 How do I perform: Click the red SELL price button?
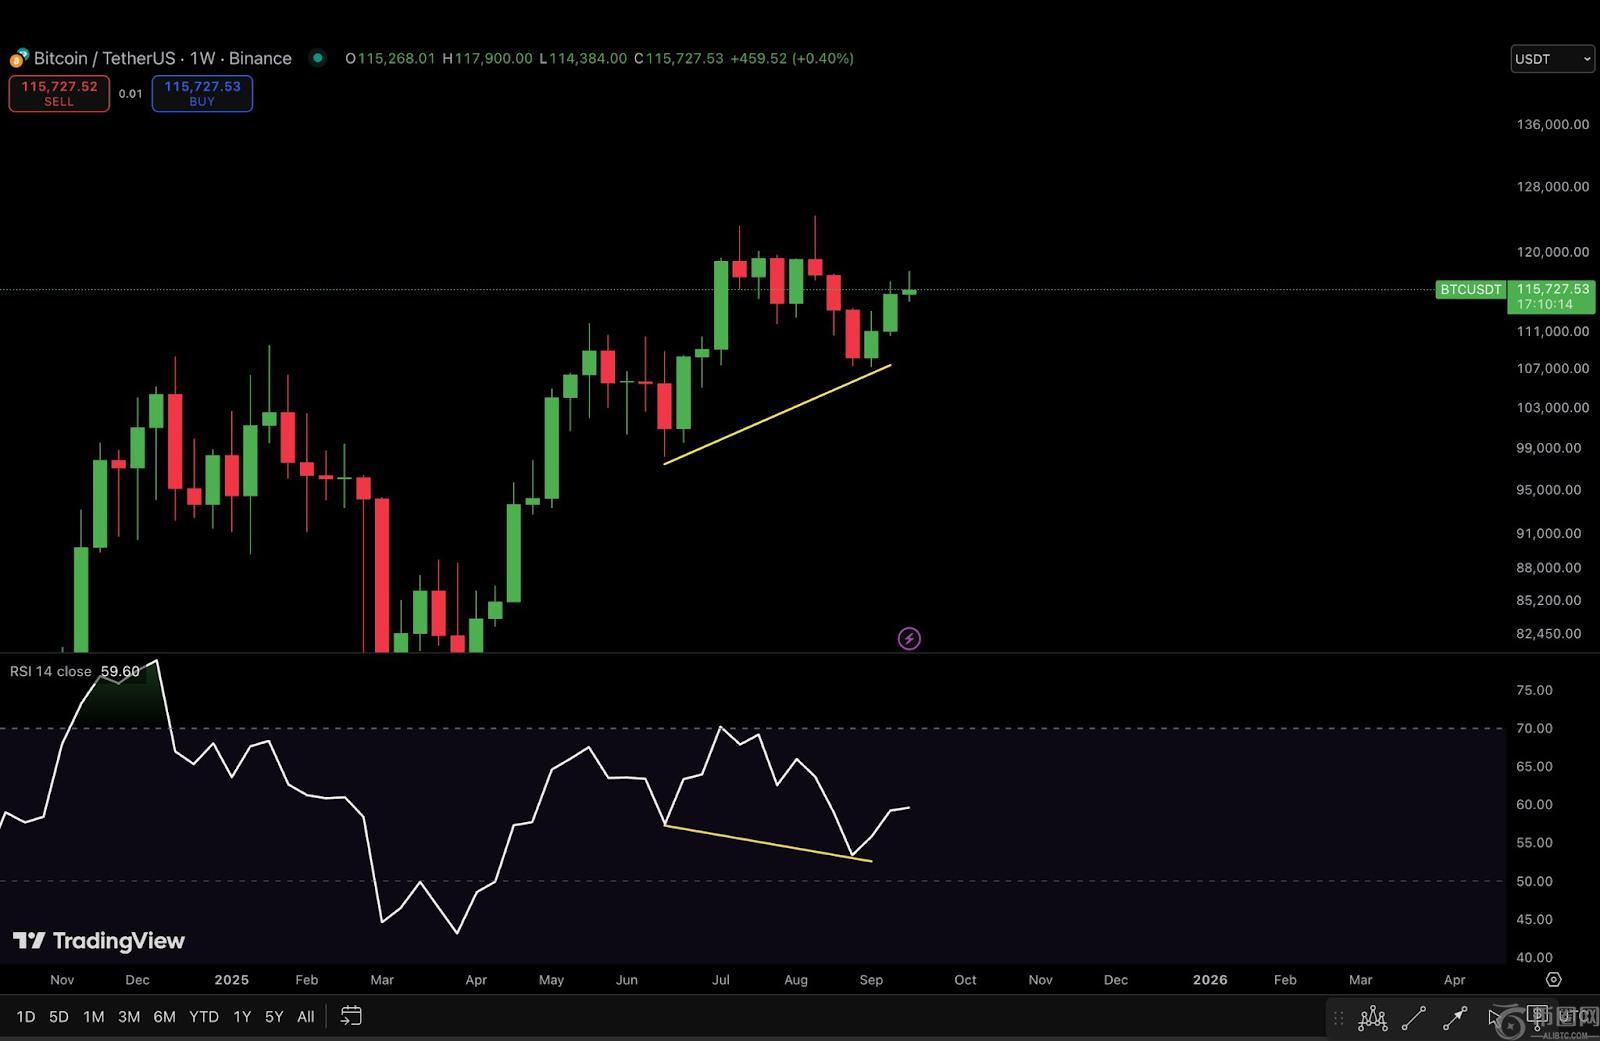(x=59, y=93)
